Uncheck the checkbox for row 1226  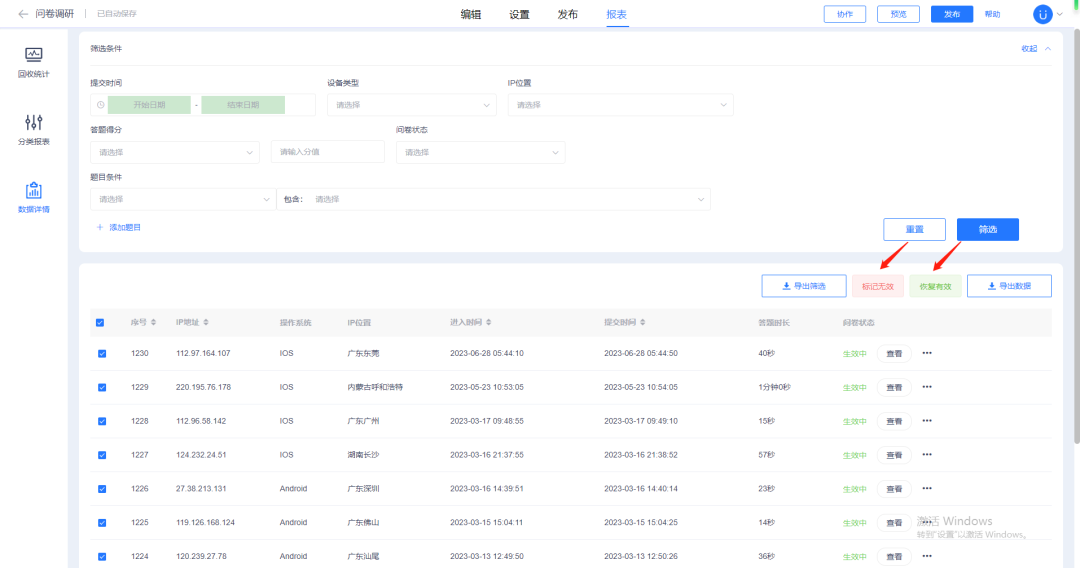click(x=102, y=489)
